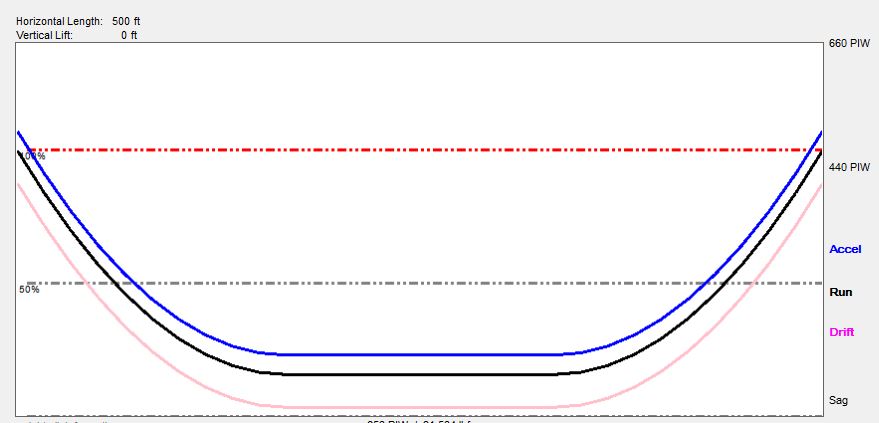879x423 pixels.
Task: Click the Vertical Lift label
Action: tap(44, 35)
